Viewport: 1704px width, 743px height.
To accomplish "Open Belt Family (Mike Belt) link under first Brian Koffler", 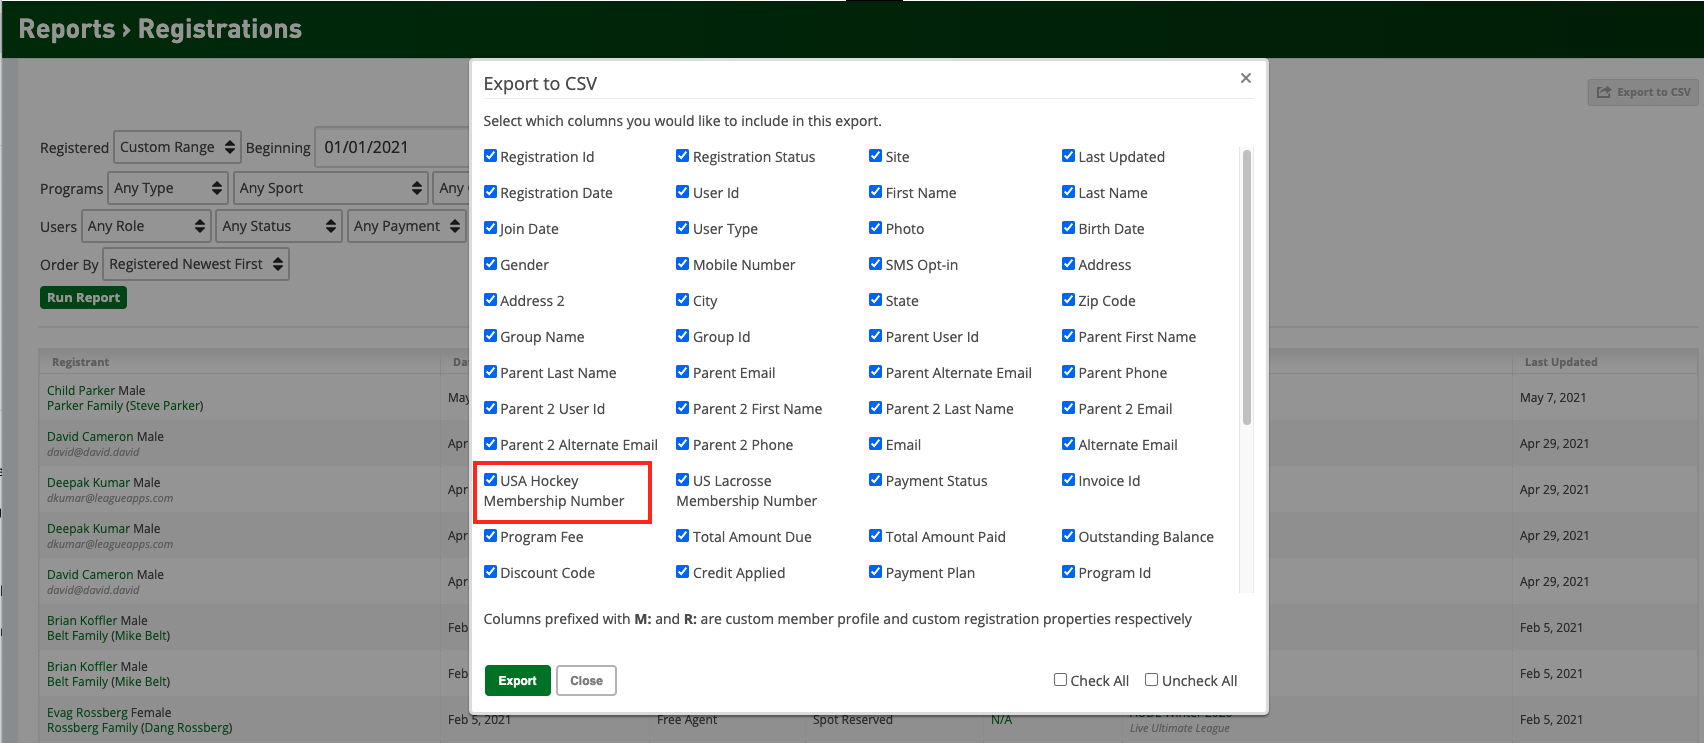I will coord(108,636).
